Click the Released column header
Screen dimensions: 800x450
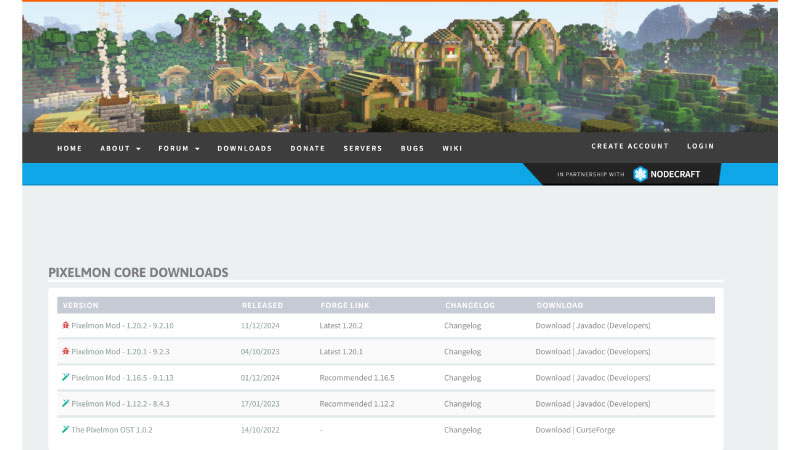tap(262, 305)
